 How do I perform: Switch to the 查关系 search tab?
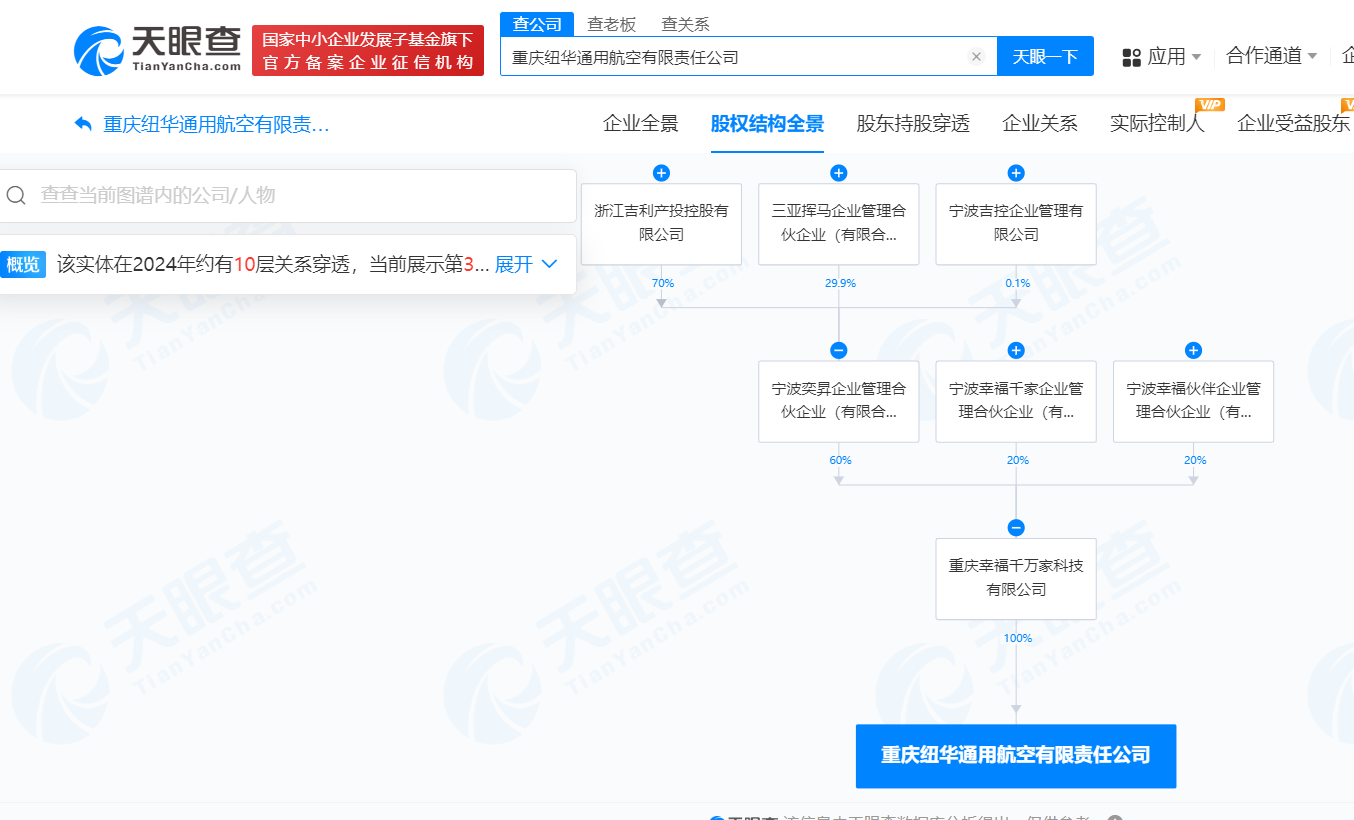pyautogui.click(x=686, y=25)
